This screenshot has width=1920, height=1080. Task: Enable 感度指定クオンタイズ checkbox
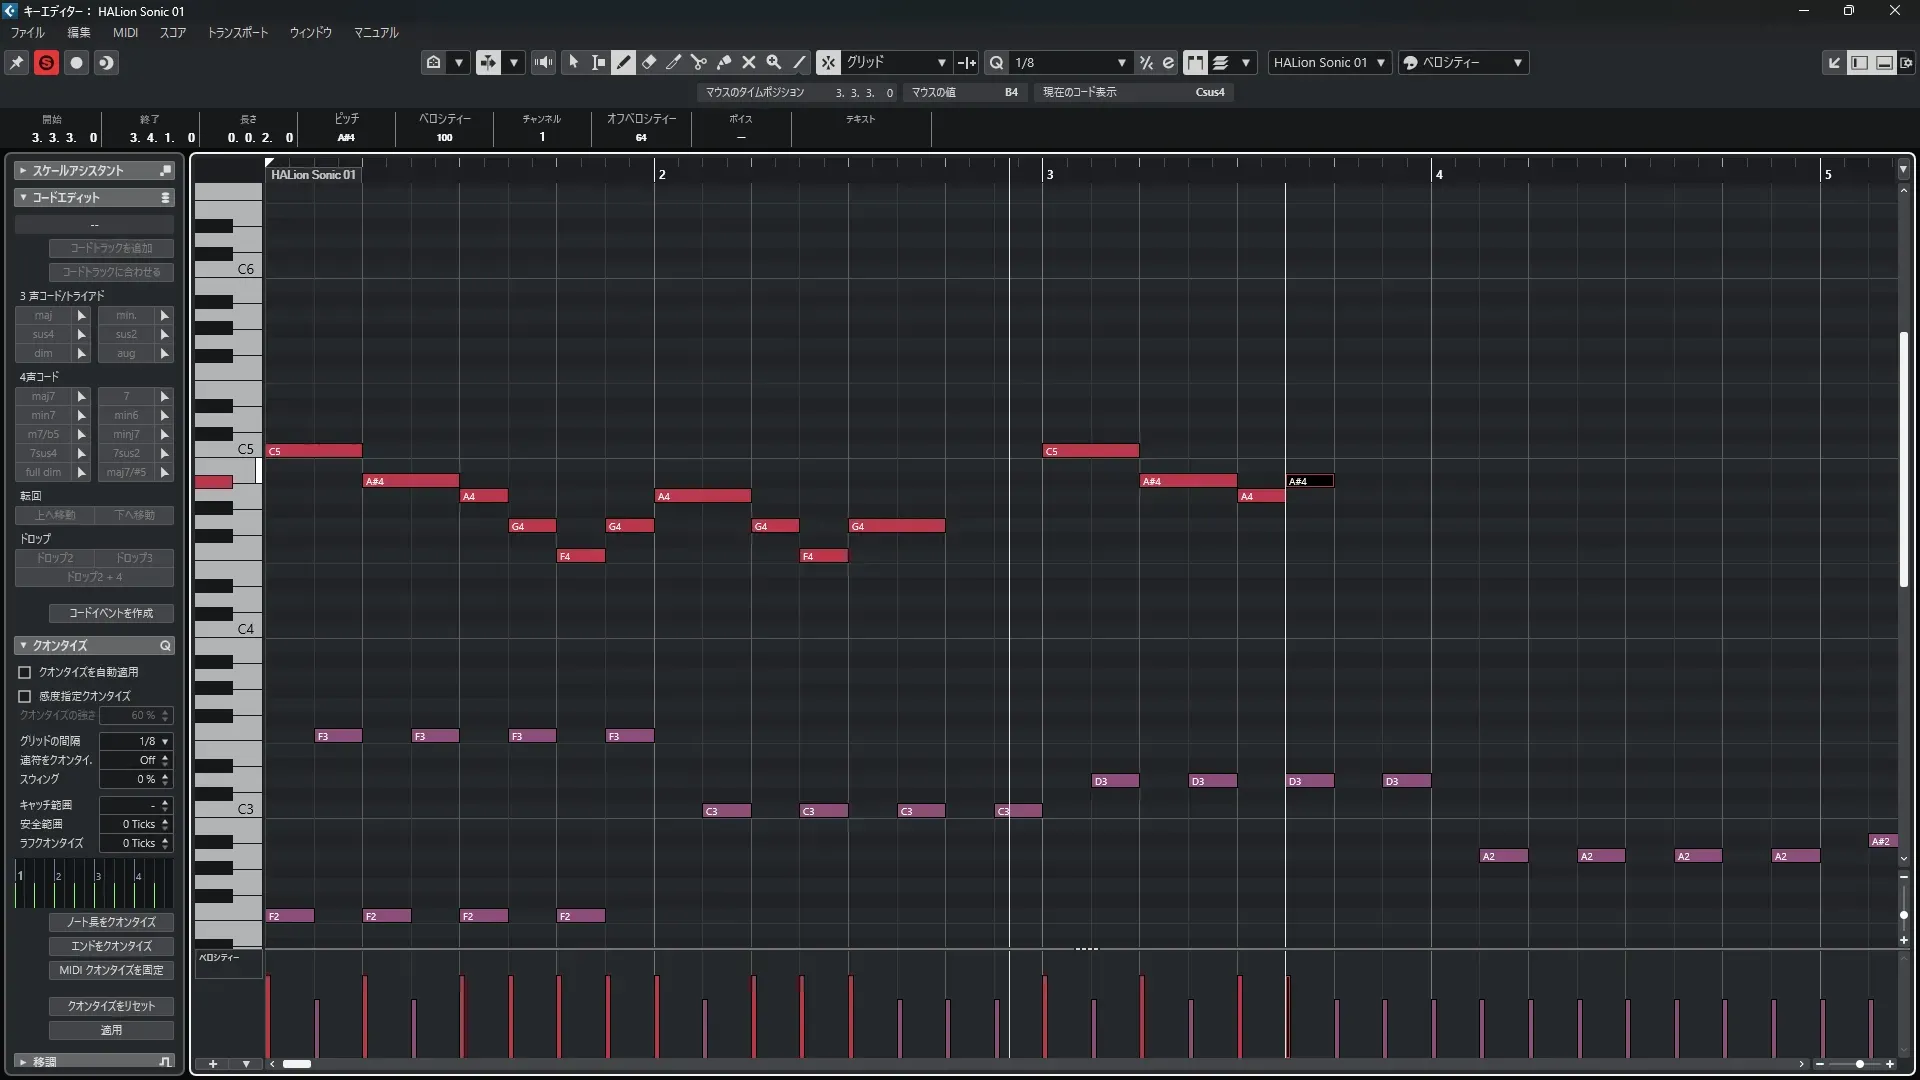(25, 696)
